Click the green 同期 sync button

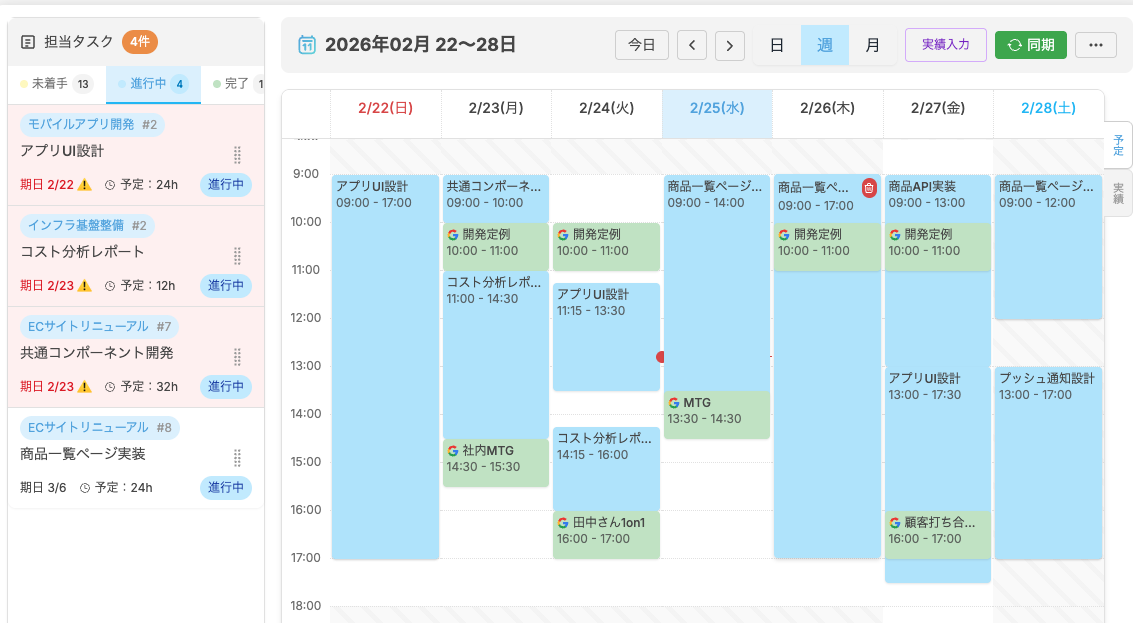[x=1030, y=45]
